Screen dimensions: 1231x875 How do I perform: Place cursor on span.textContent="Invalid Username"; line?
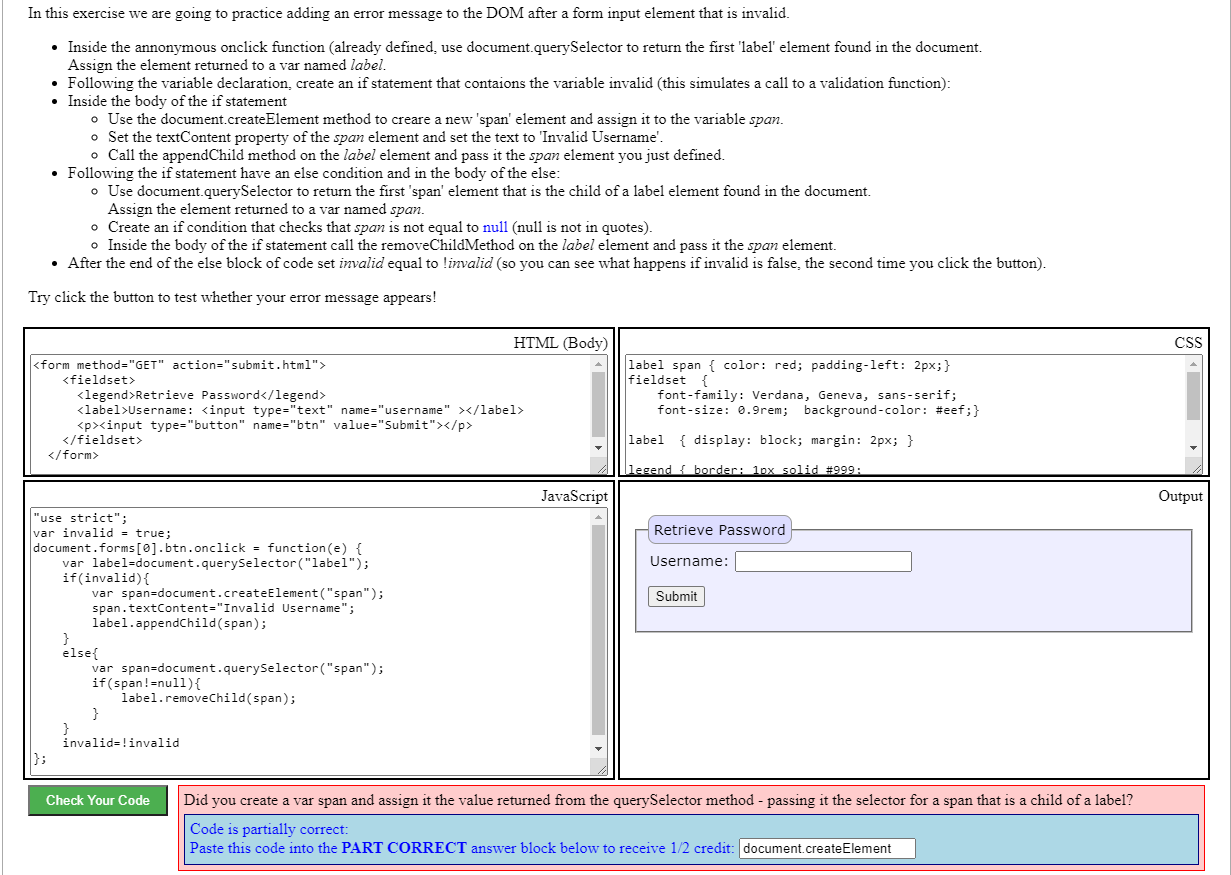pyautogui.click(x=223, y=608)
